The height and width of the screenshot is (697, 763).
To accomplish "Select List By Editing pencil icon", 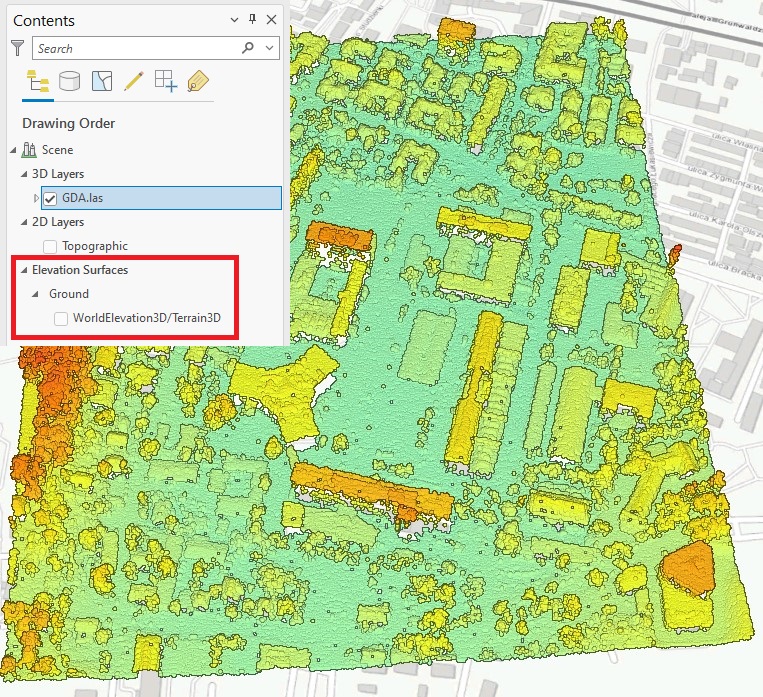I will [x=134, y=82].
